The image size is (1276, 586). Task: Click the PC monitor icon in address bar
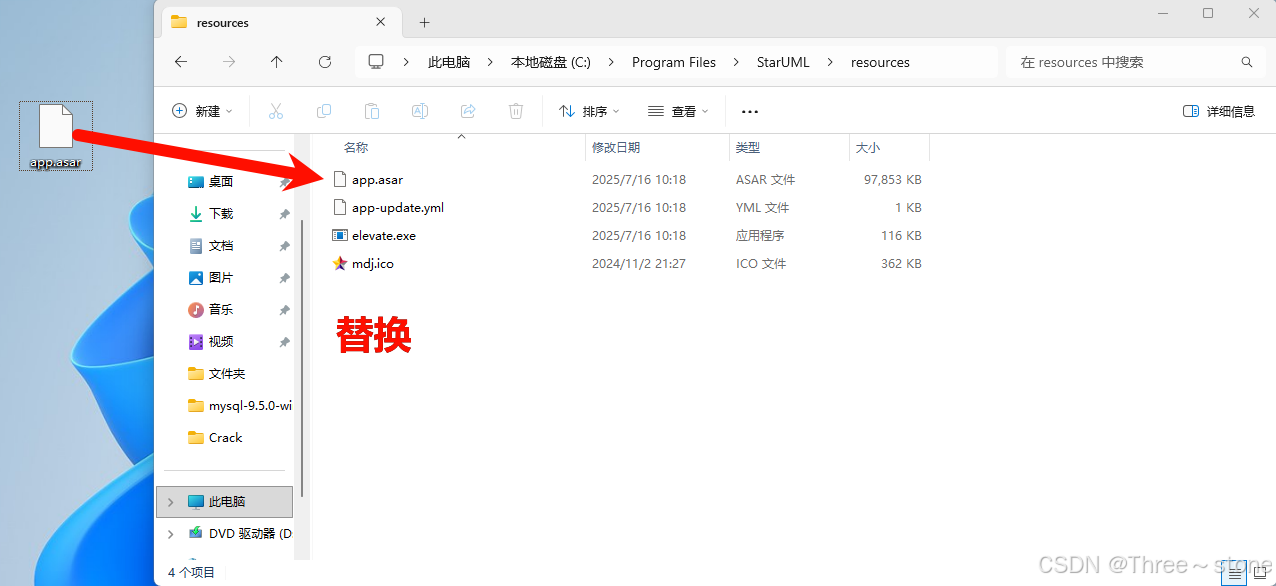pos(376,62)
